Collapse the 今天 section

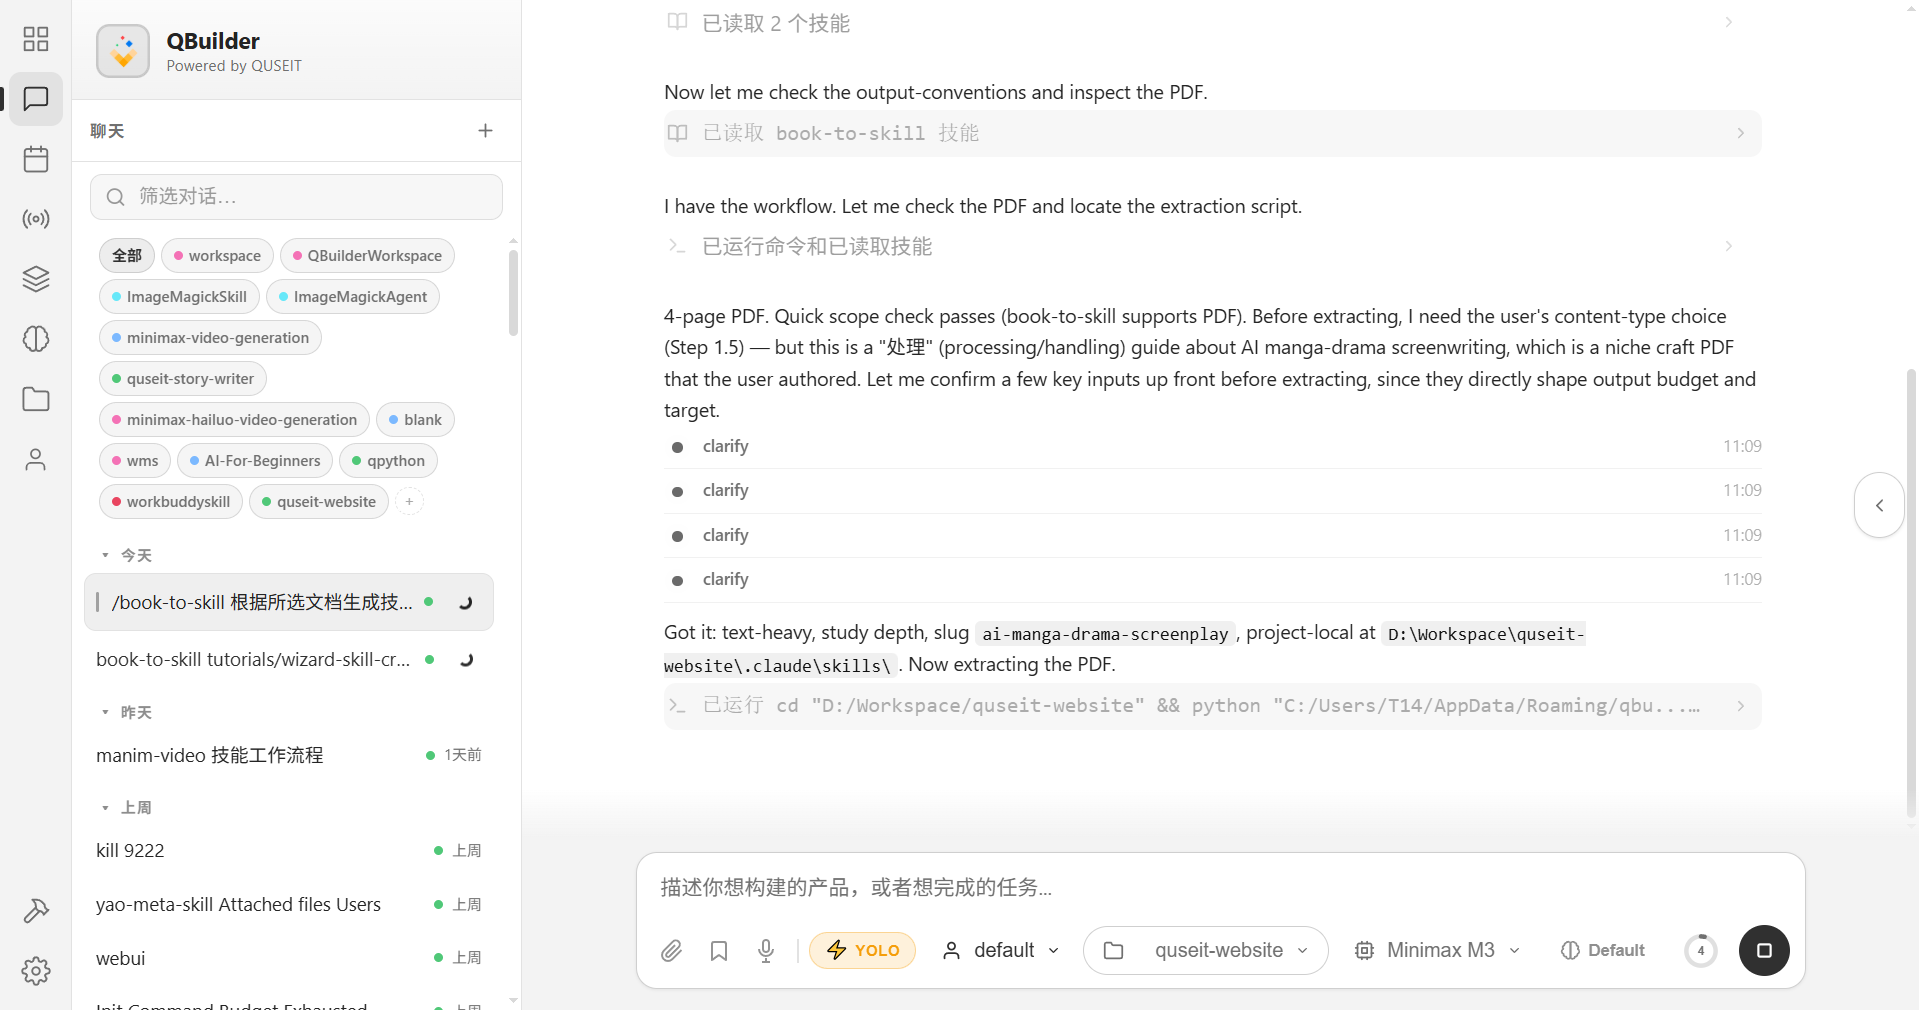click(127, 556)
